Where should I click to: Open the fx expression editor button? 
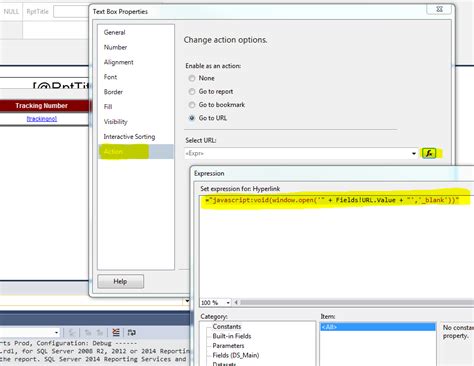point(429,153)
